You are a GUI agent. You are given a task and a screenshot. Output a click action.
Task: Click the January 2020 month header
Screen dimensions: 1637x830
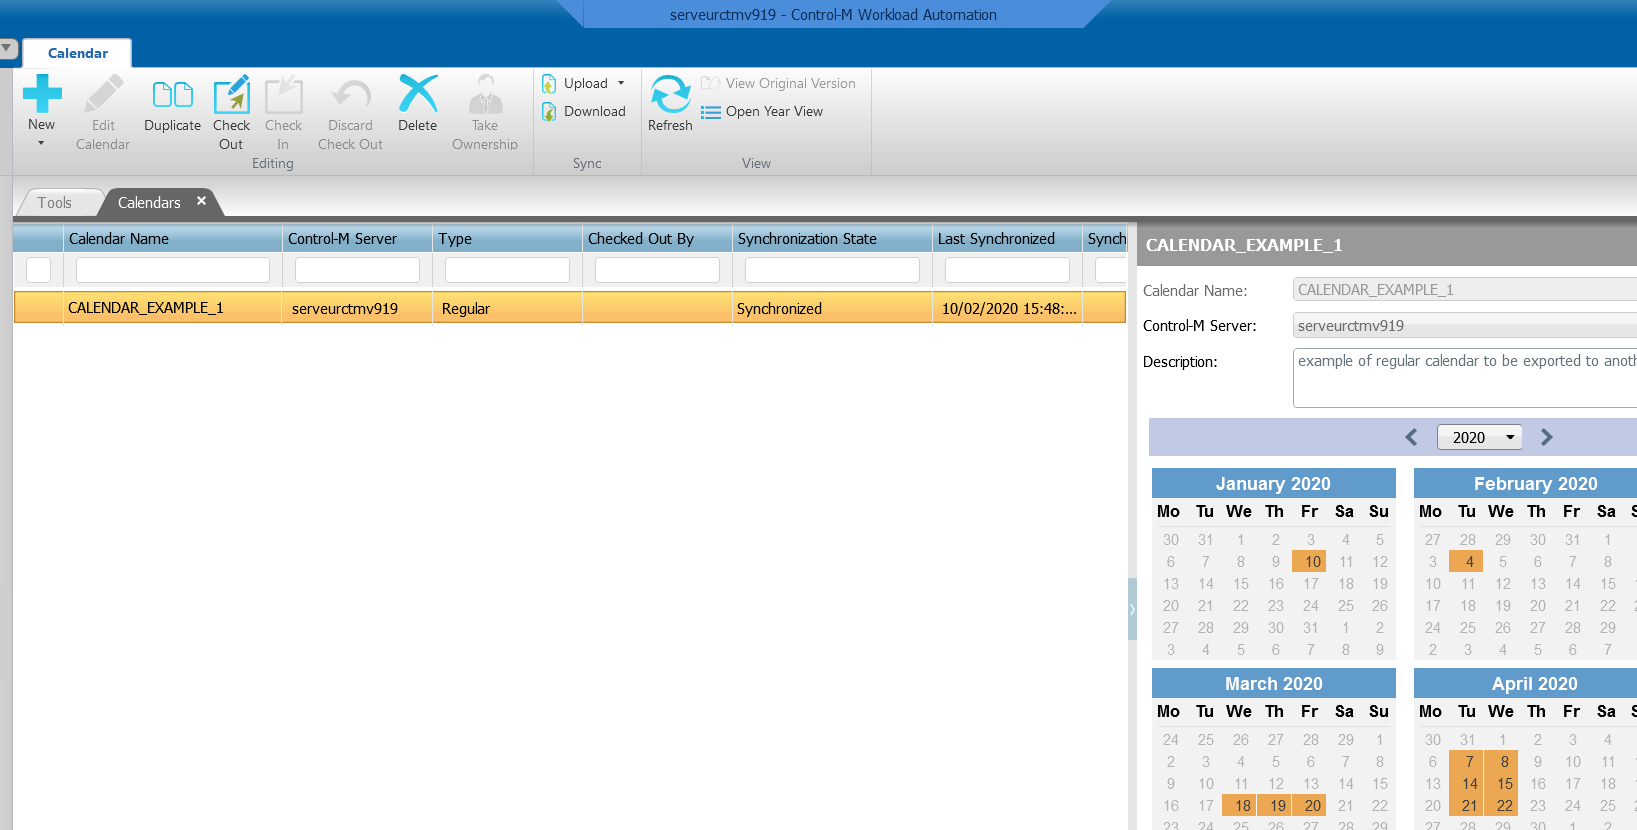coord(1273,483)
